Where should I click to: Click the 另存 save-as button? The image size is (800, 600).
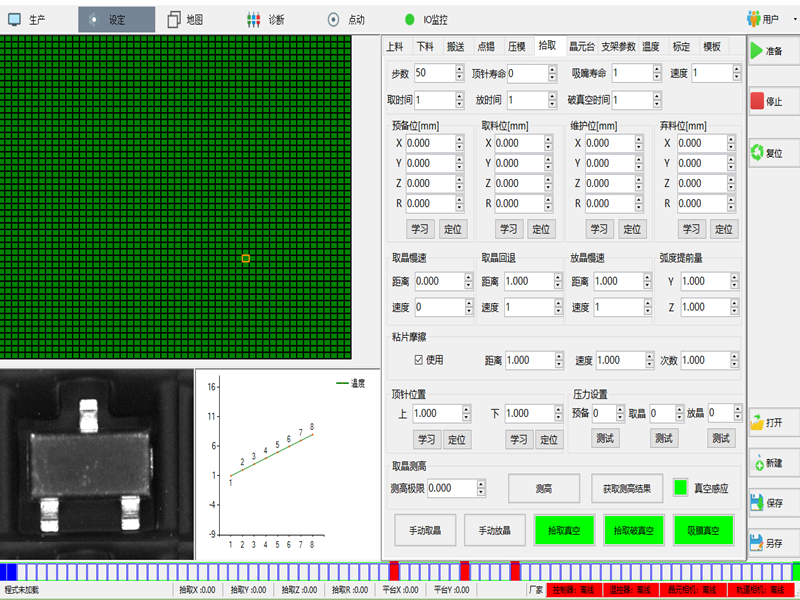[773, 543]
